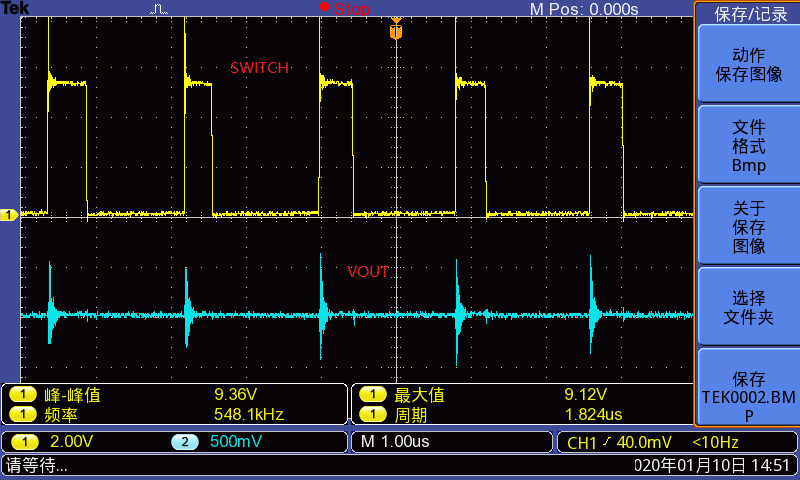800x480 pixels.
Task: Click the 保存/记录 menu title
Action: click(x=751, y=14)
